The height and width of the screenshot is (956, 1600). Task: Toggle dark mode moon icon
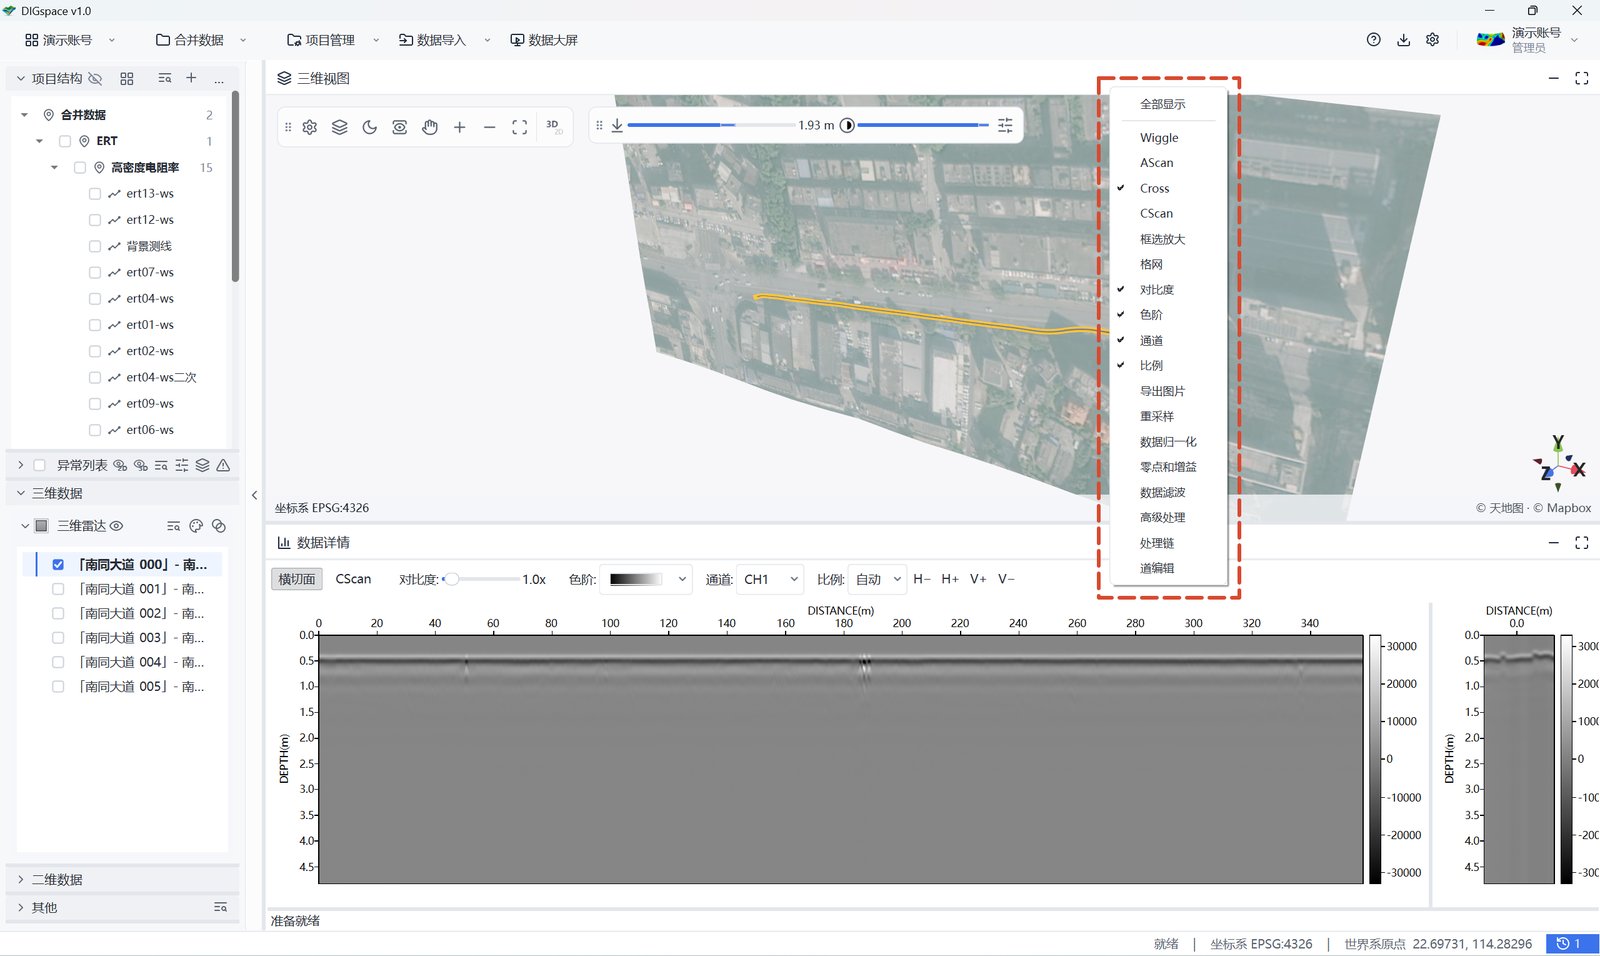pos(370,127)
